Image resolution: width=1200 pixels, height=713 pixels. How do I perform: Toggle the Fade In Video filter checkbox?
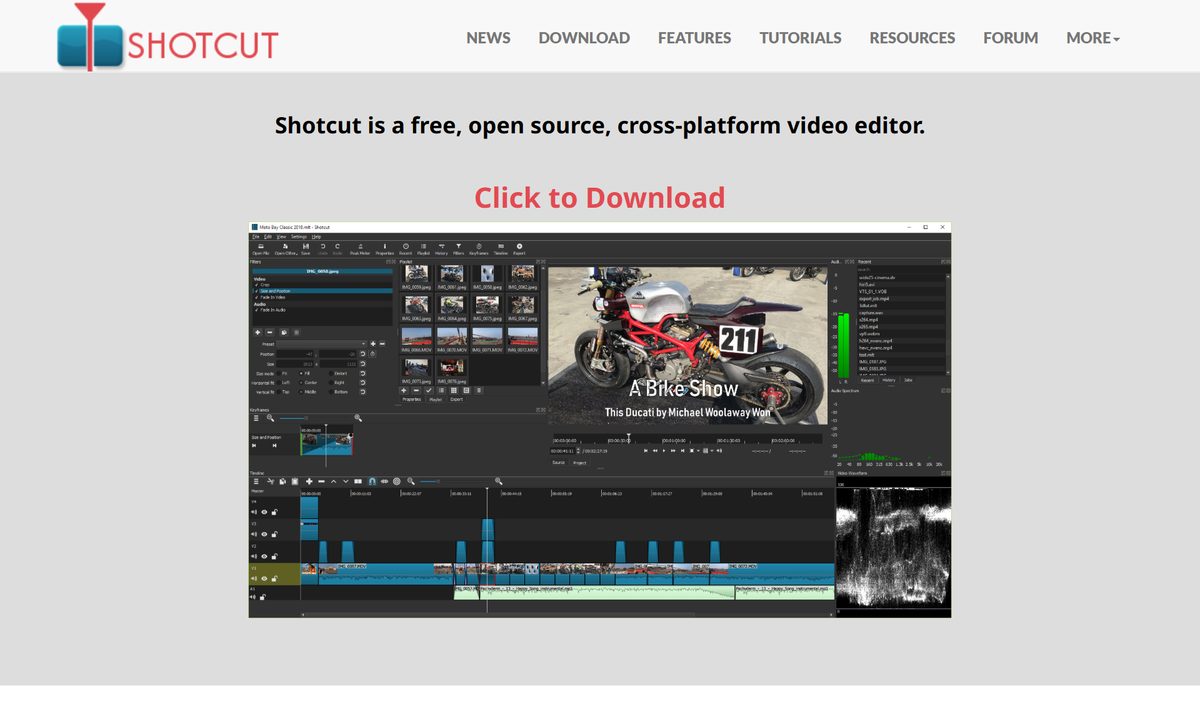pyautogui.click(x=256, y=297)
